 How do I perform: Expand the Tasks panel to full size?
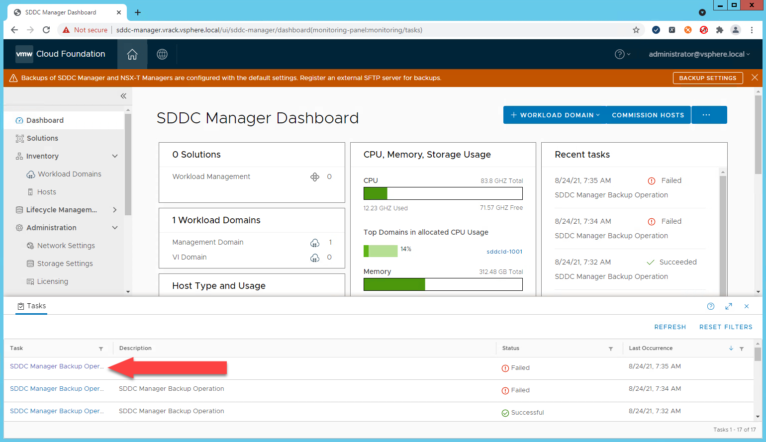[x=728, y=306]
